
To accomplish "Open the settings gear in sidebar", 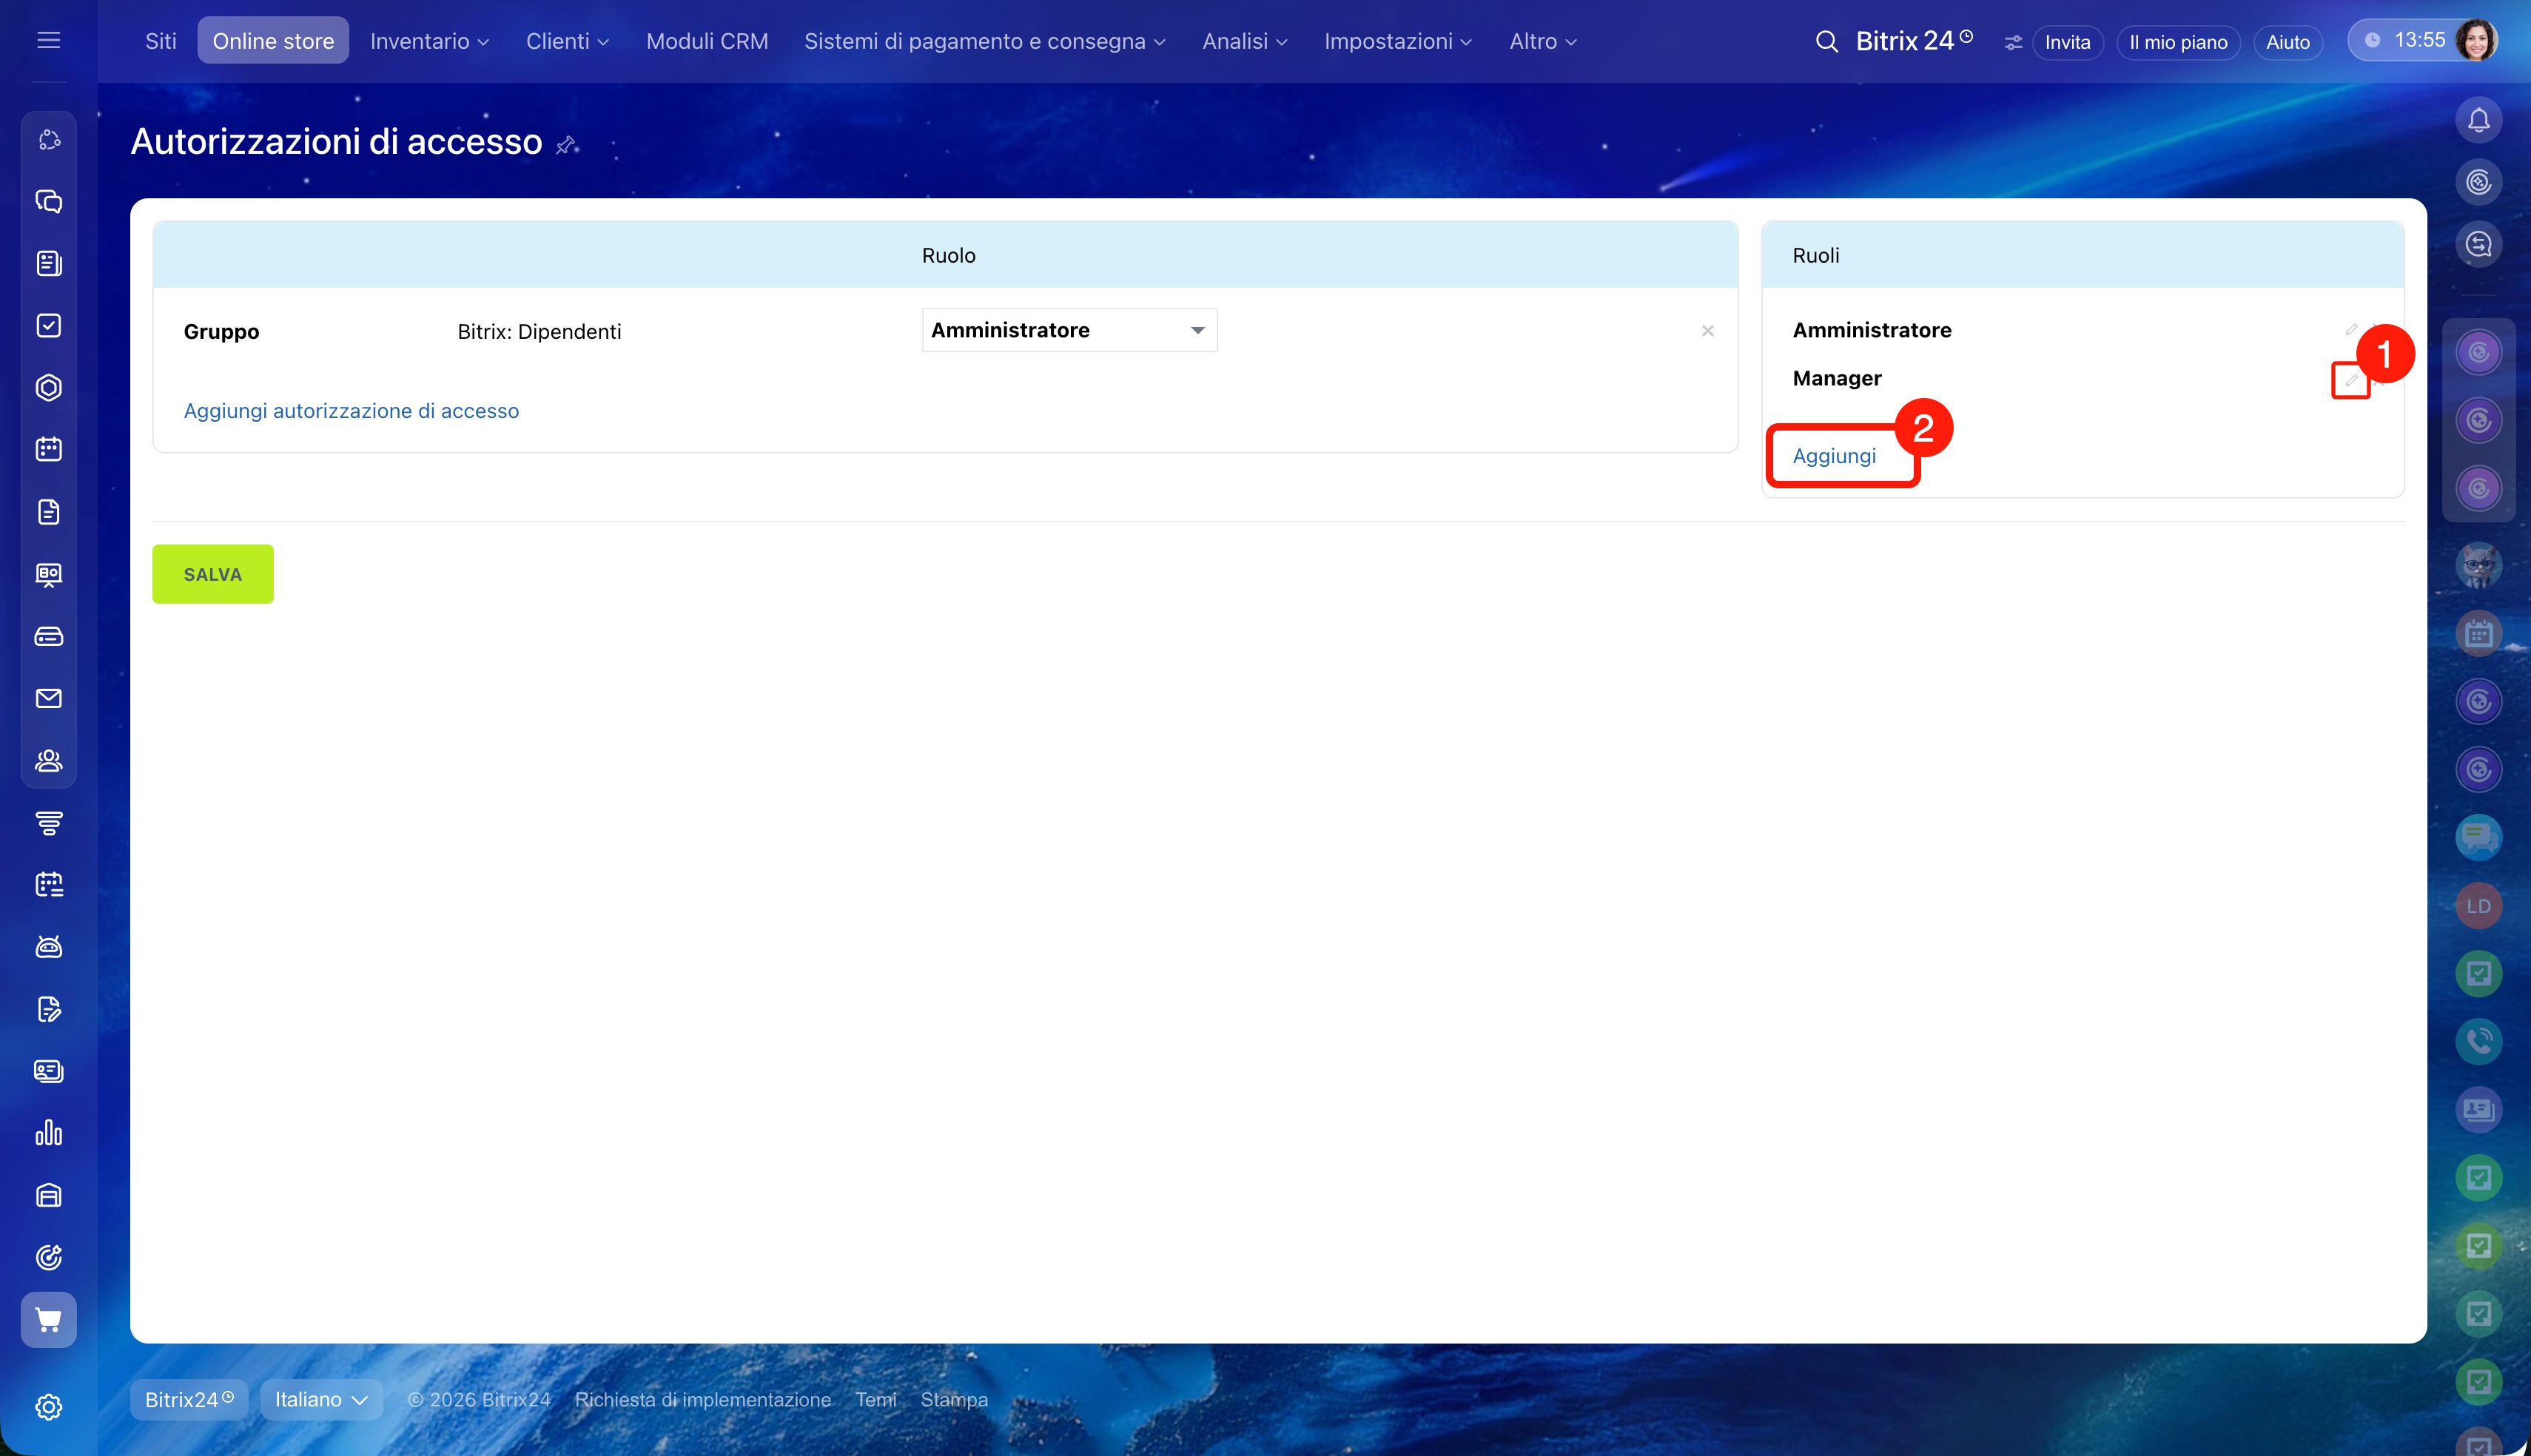I will (x=48, y=1407).
